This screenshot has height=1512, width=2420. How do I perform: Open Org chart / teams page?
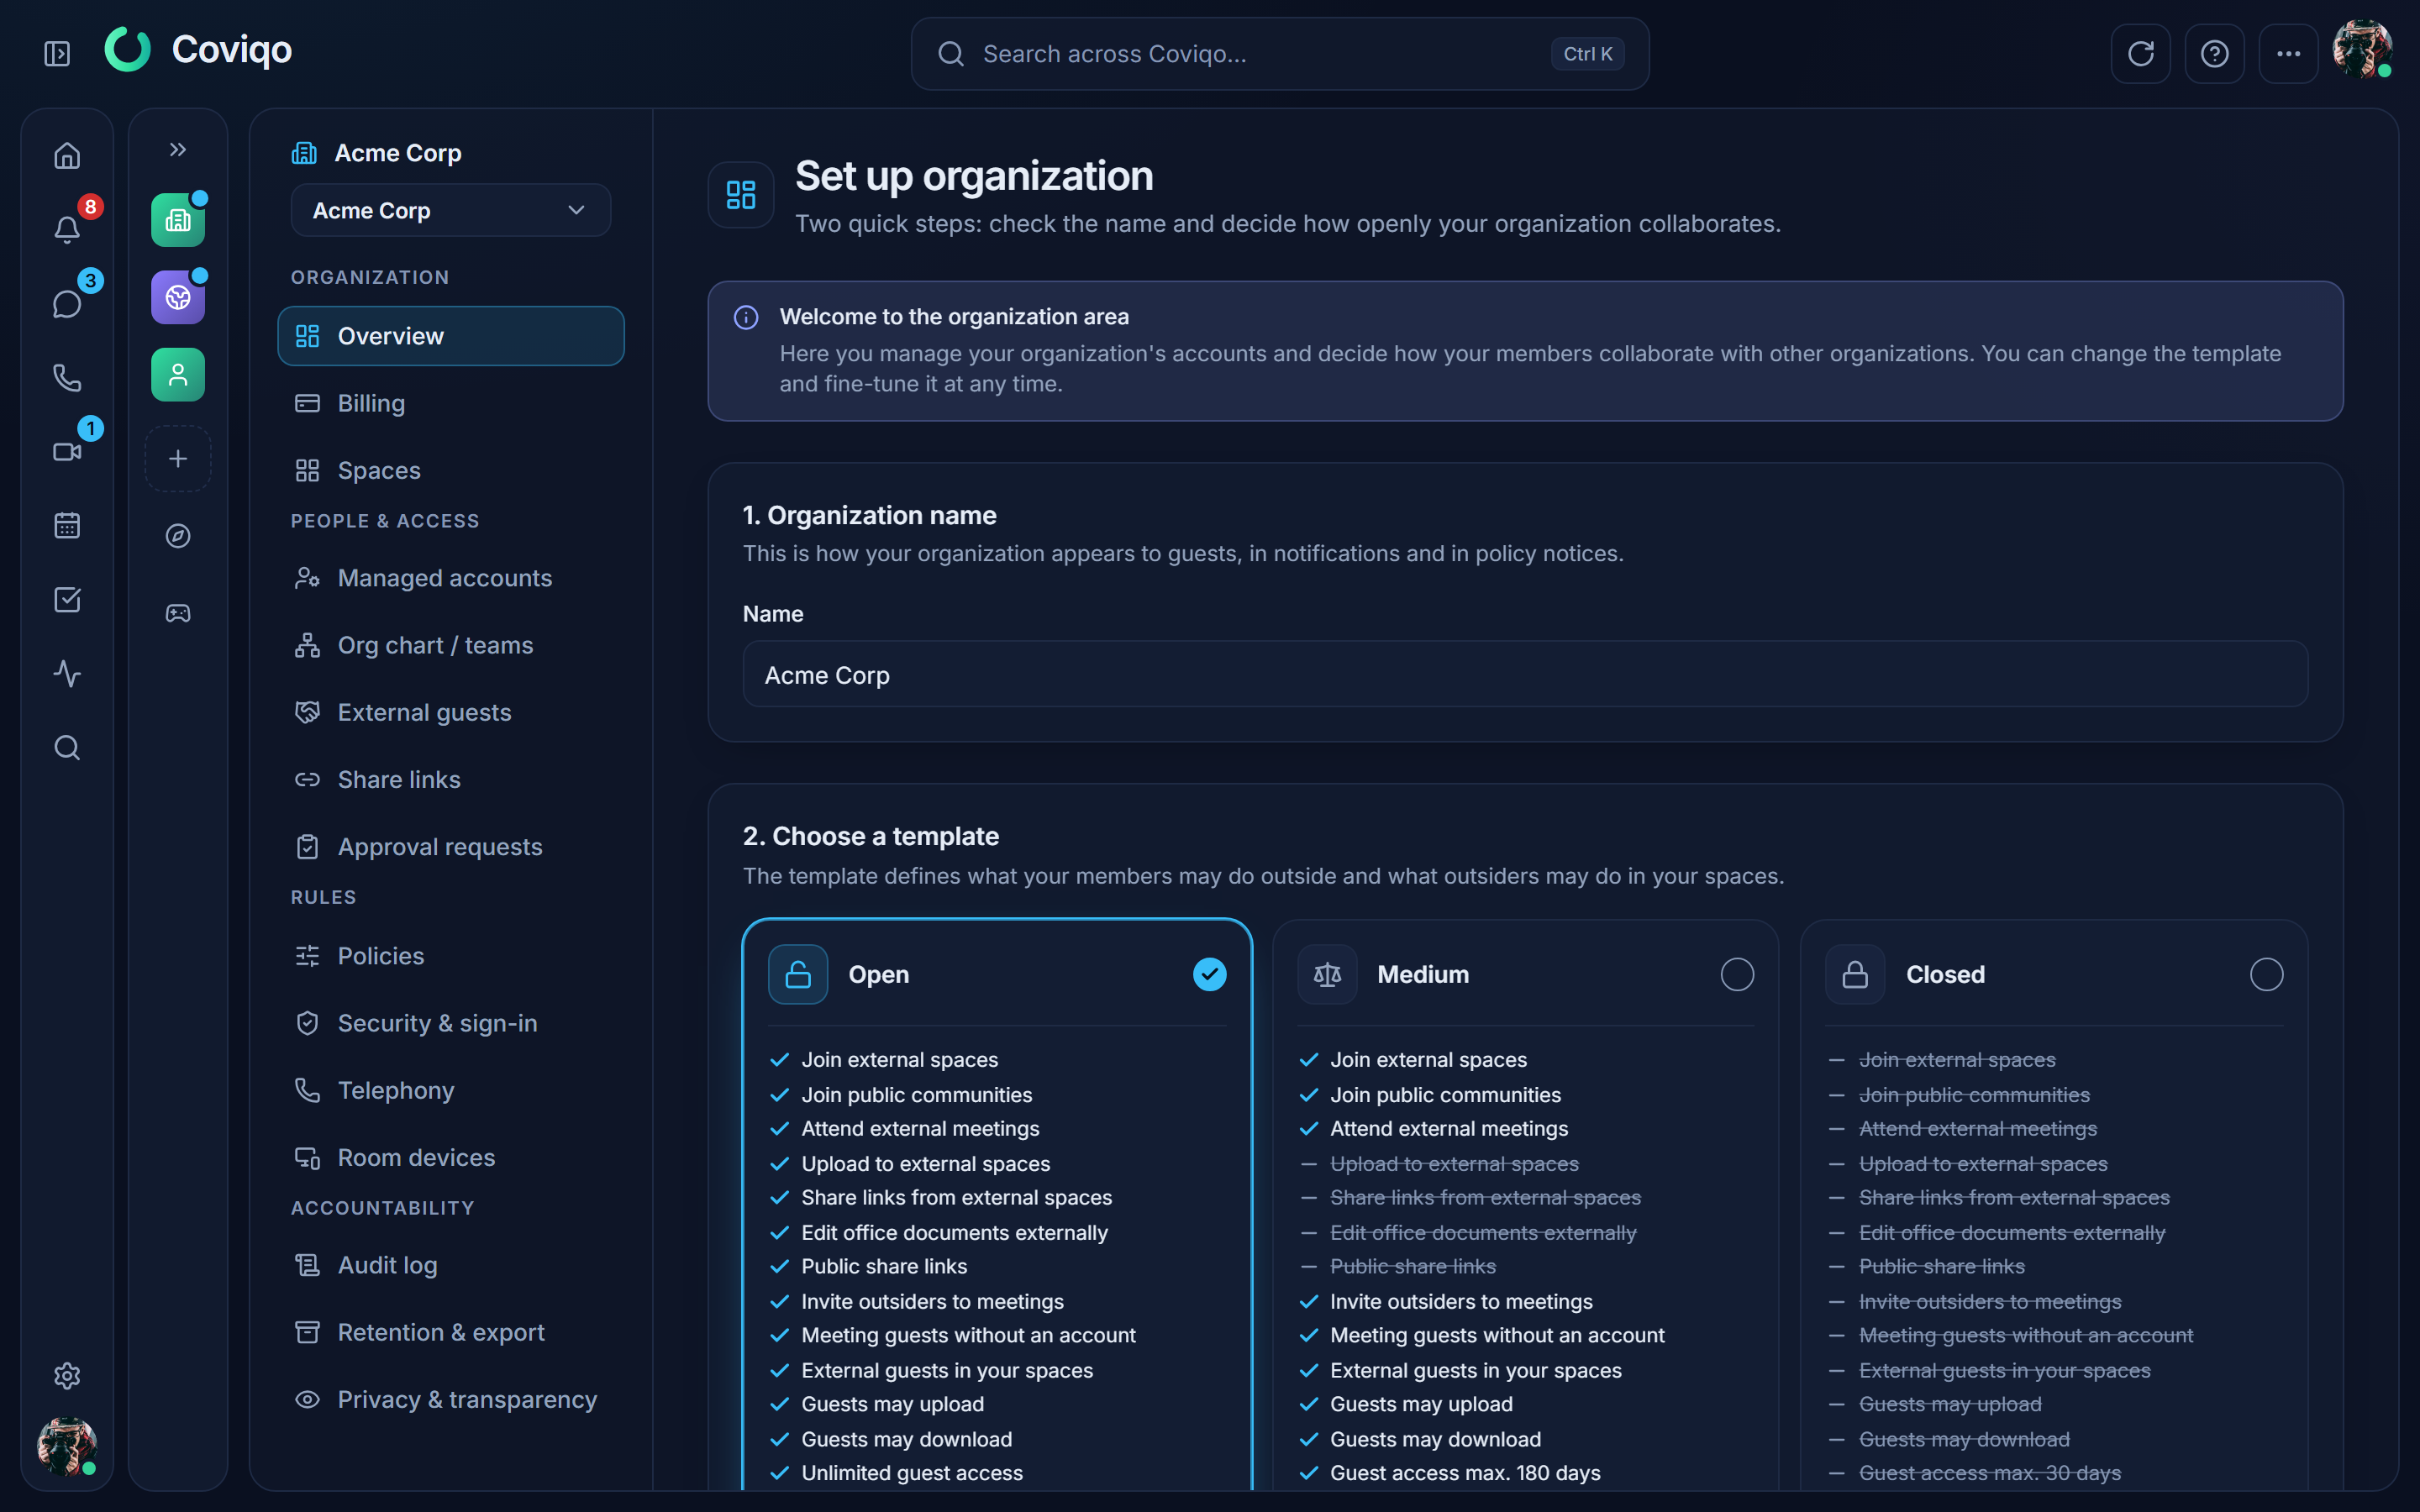tap(451, 645)
